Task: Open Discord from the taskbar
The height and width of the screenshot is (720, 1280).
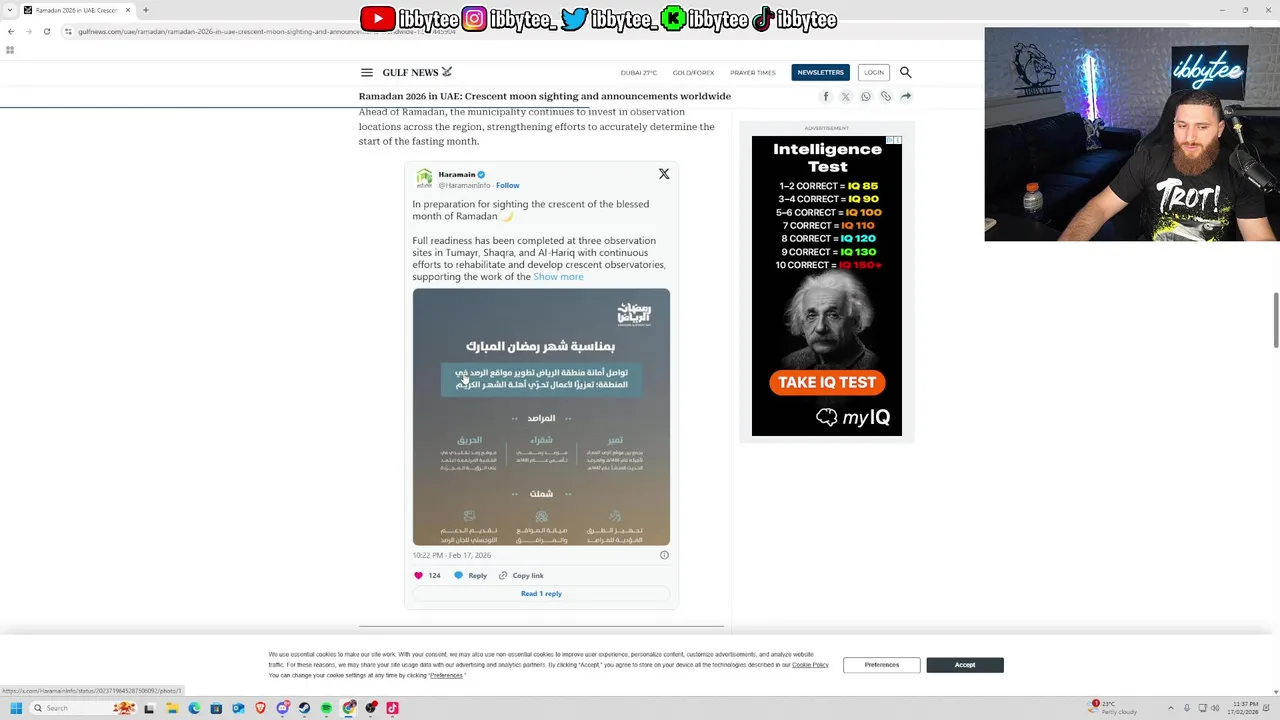Action: pos(283,708)
